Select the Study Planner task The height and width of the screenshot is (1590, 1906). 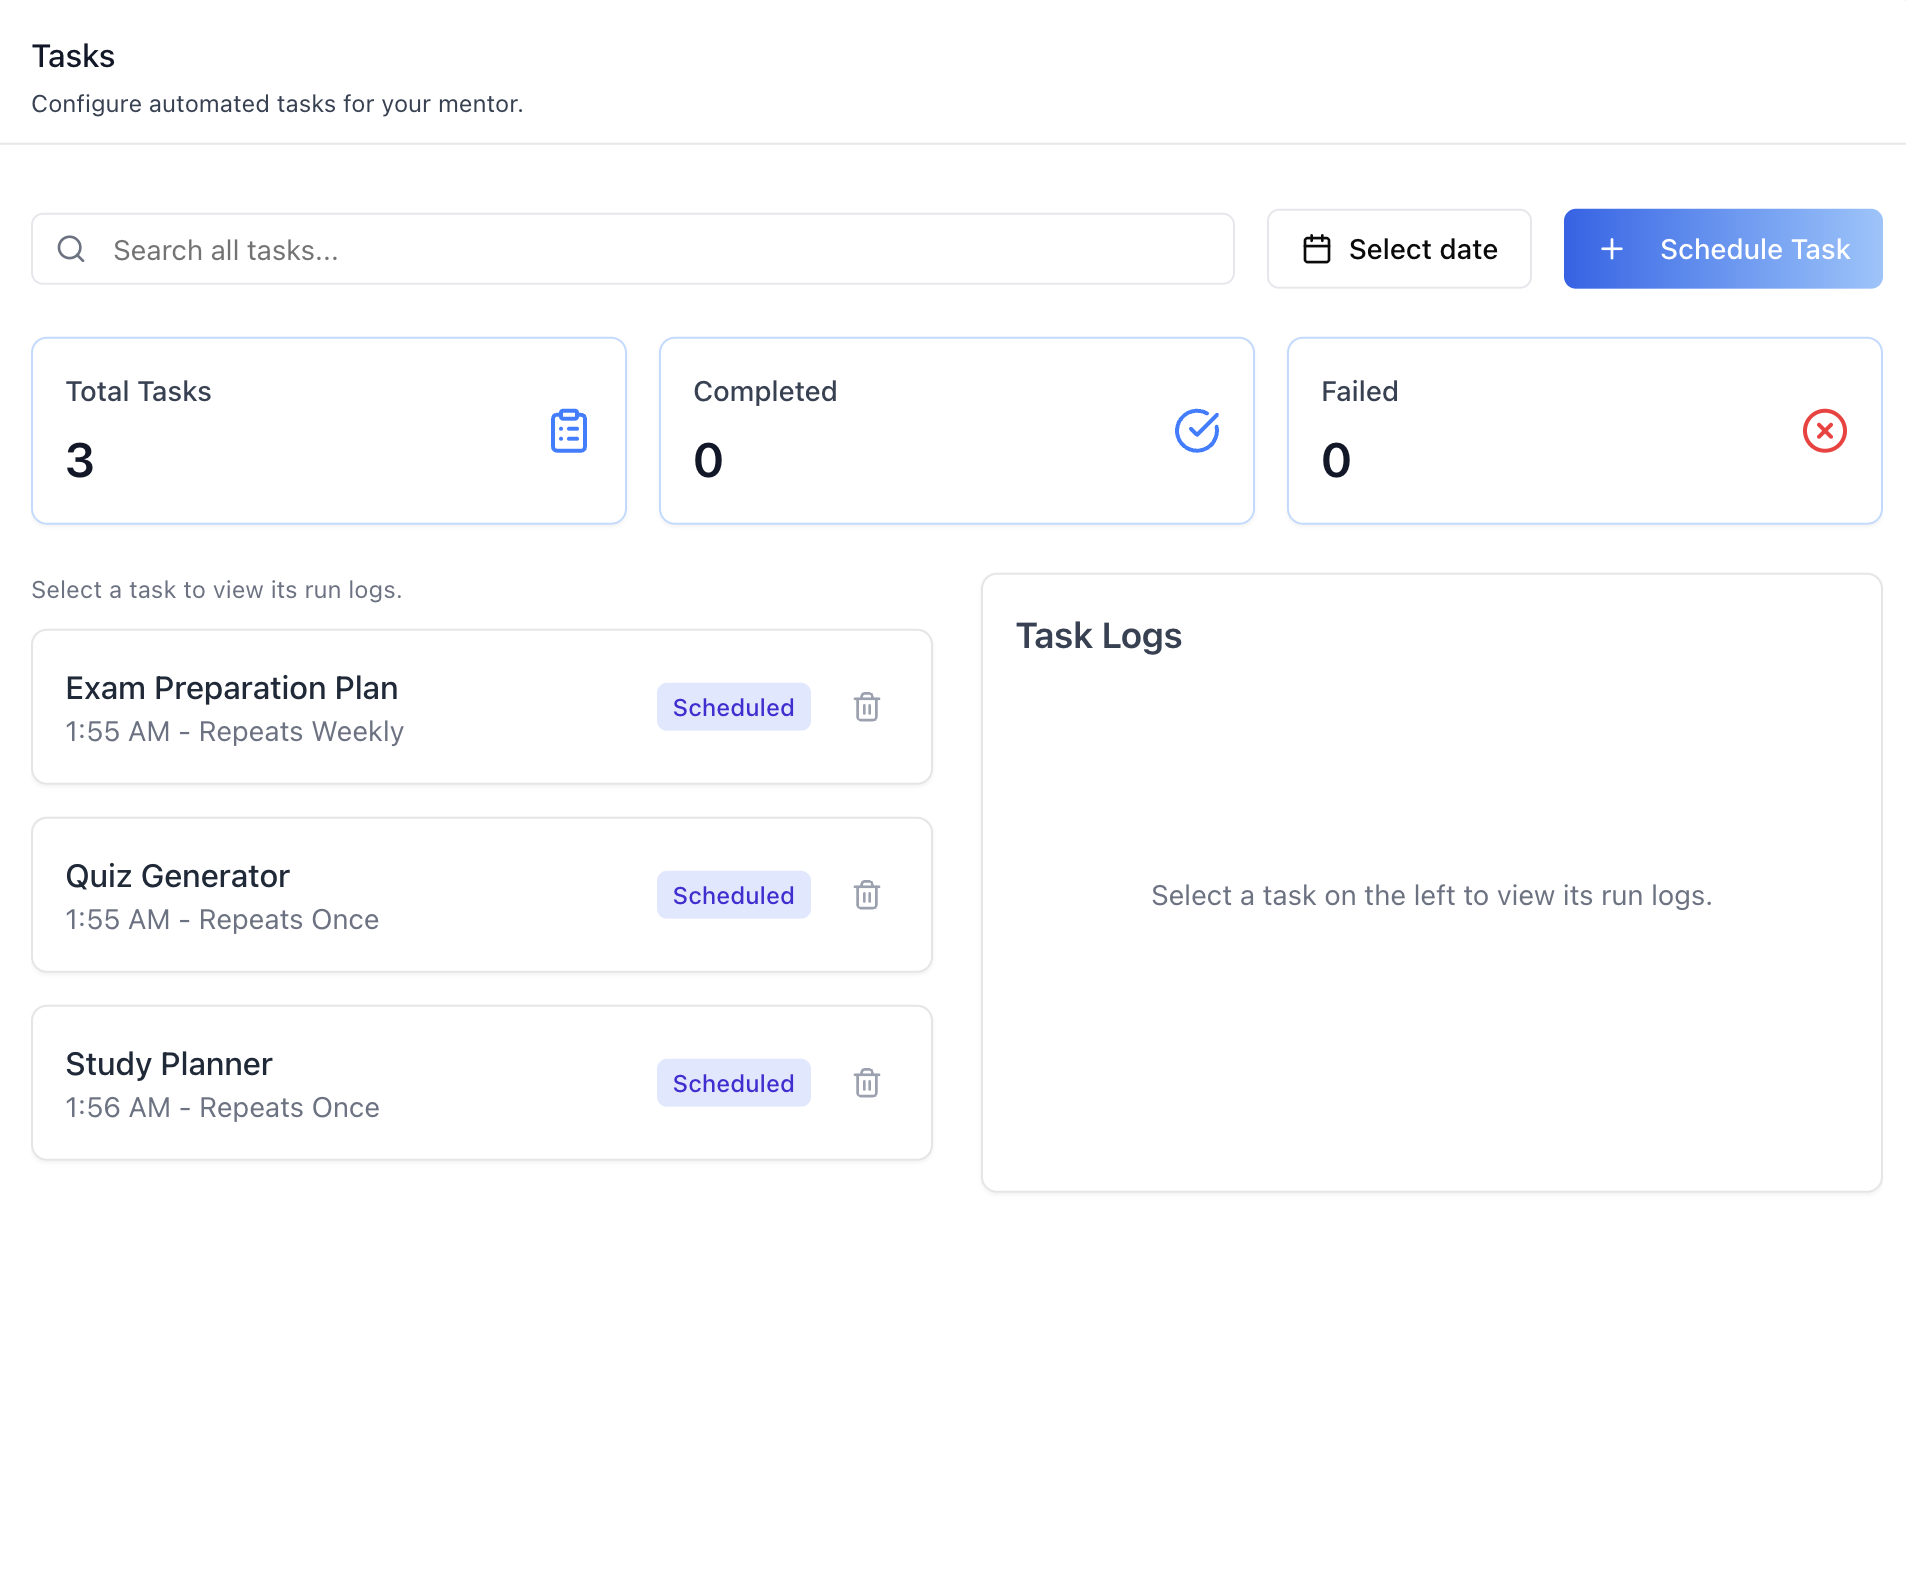point(482,1083)
